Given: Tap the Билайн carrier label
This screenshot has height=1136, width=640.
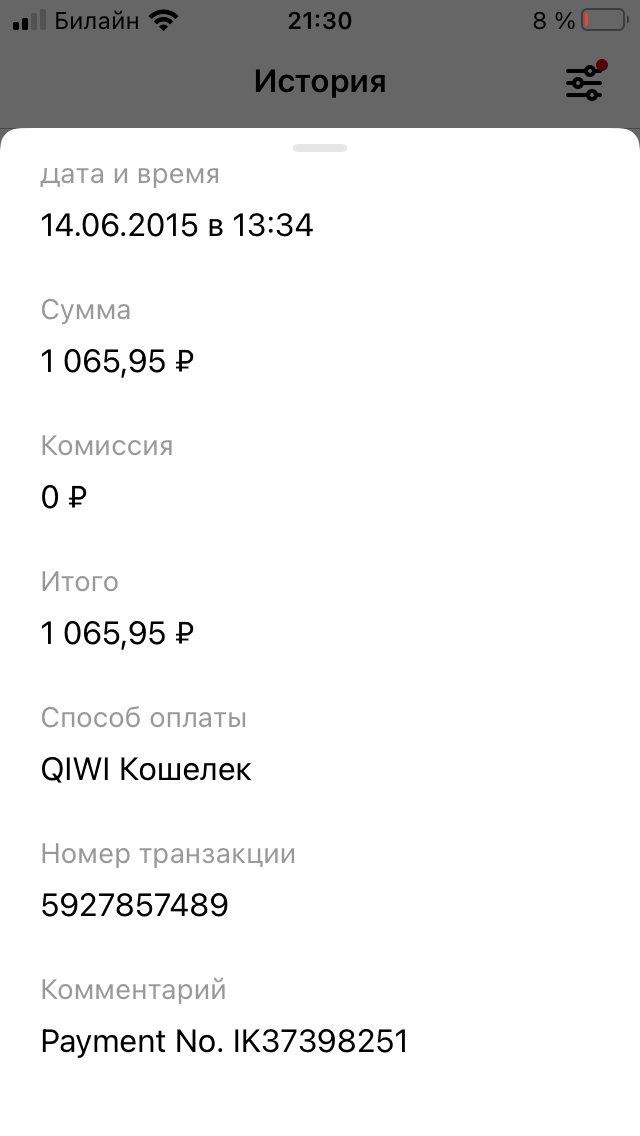Looking at the screenshot, I should (x=96, y=20).
